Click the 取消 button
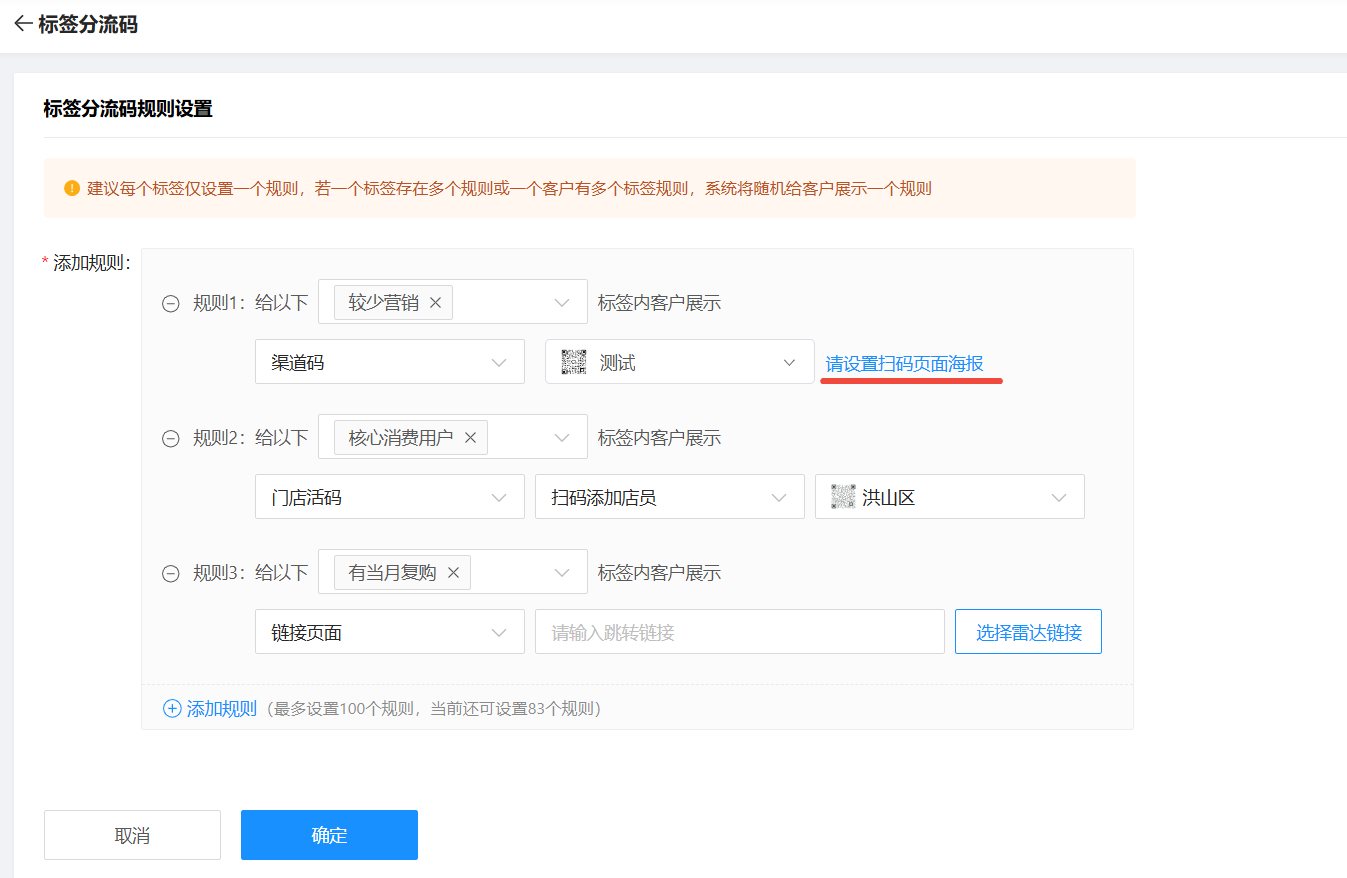 tap(132, 835)
